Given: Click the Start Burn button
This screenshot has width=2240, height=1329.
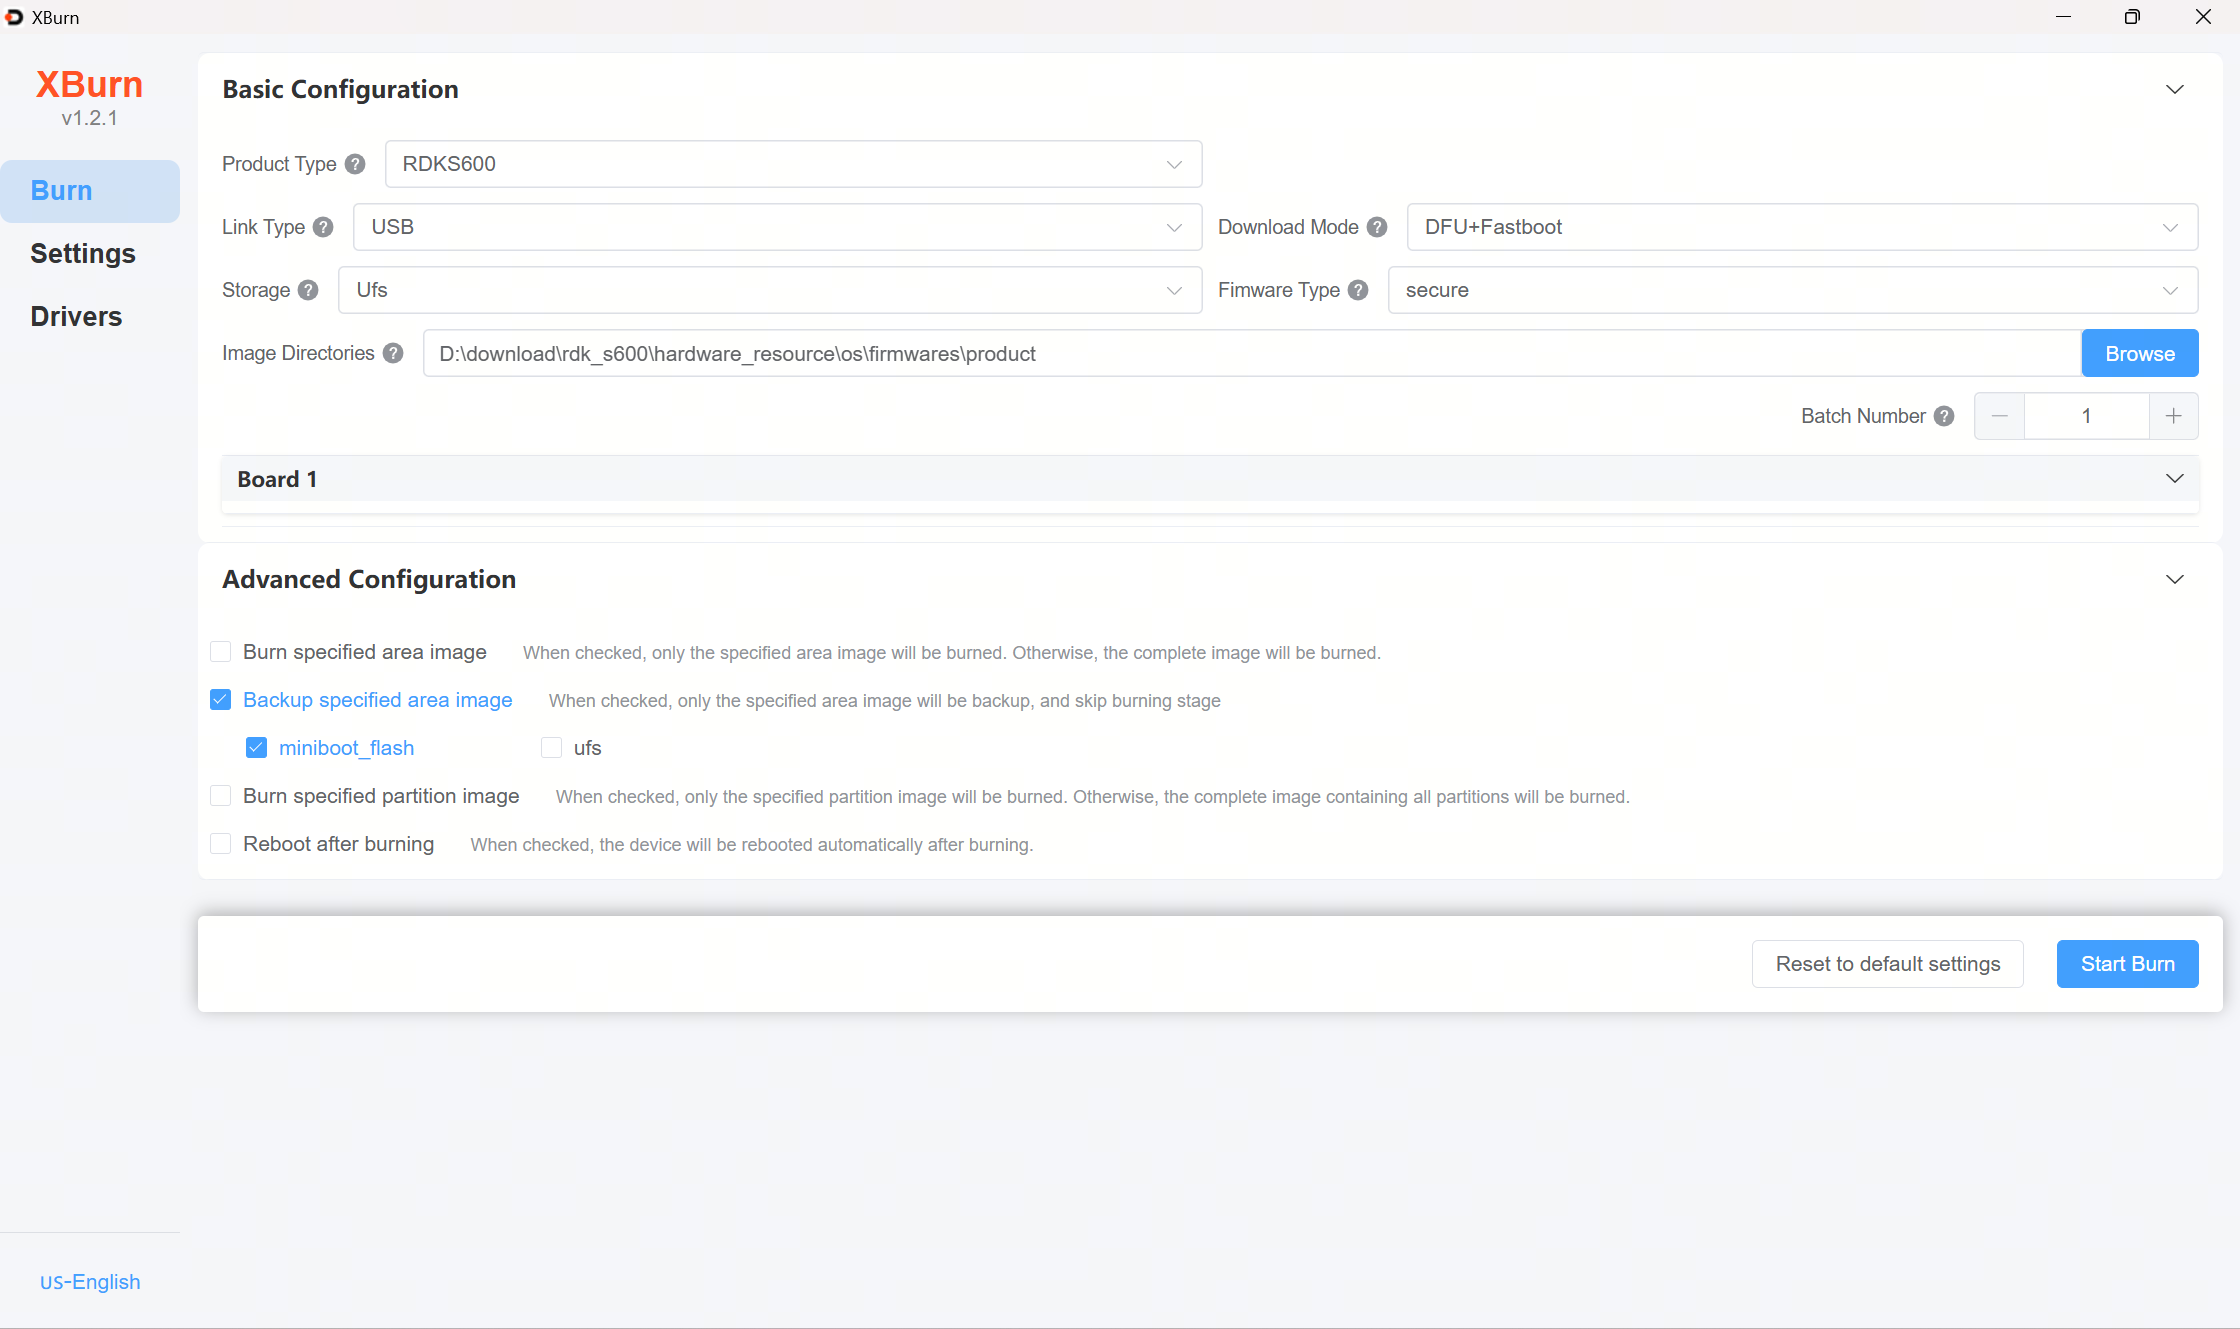Looking at the screenshot, I should coord(2127,964).
